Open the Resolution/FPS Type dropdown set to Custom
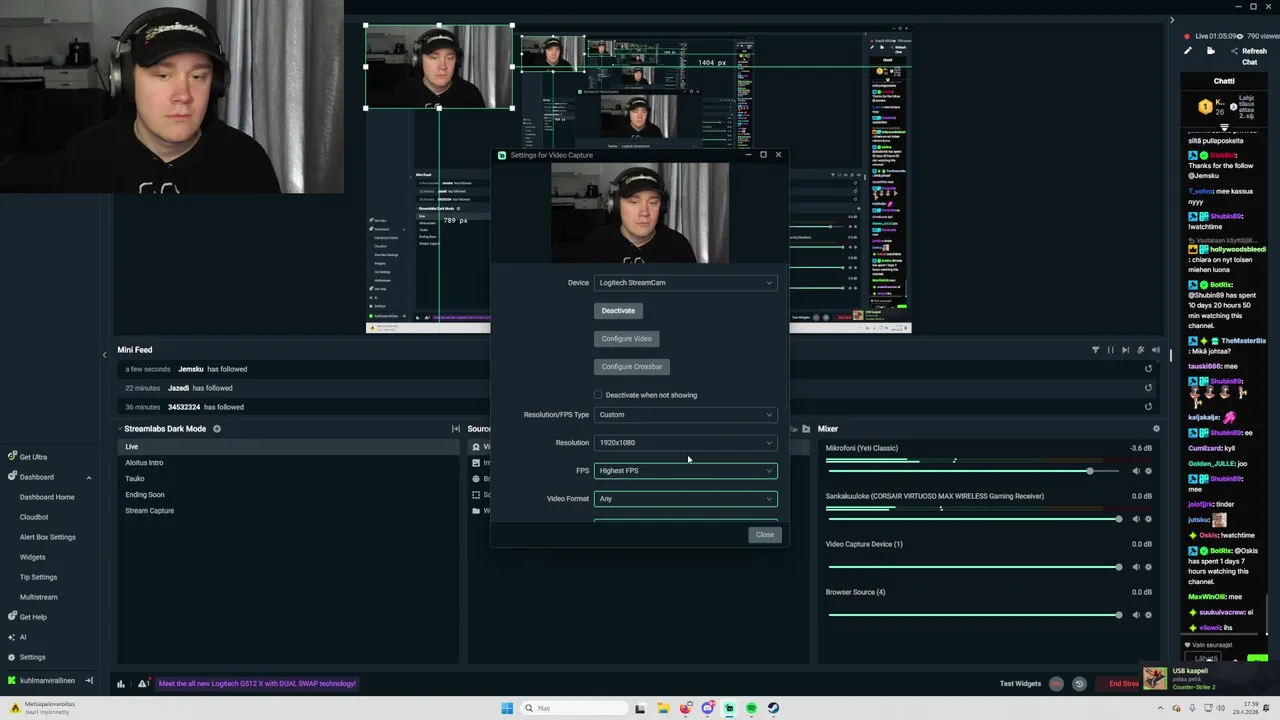This screenshot has width=1280, height=720. pyautogui.click(x=685, y=415)
